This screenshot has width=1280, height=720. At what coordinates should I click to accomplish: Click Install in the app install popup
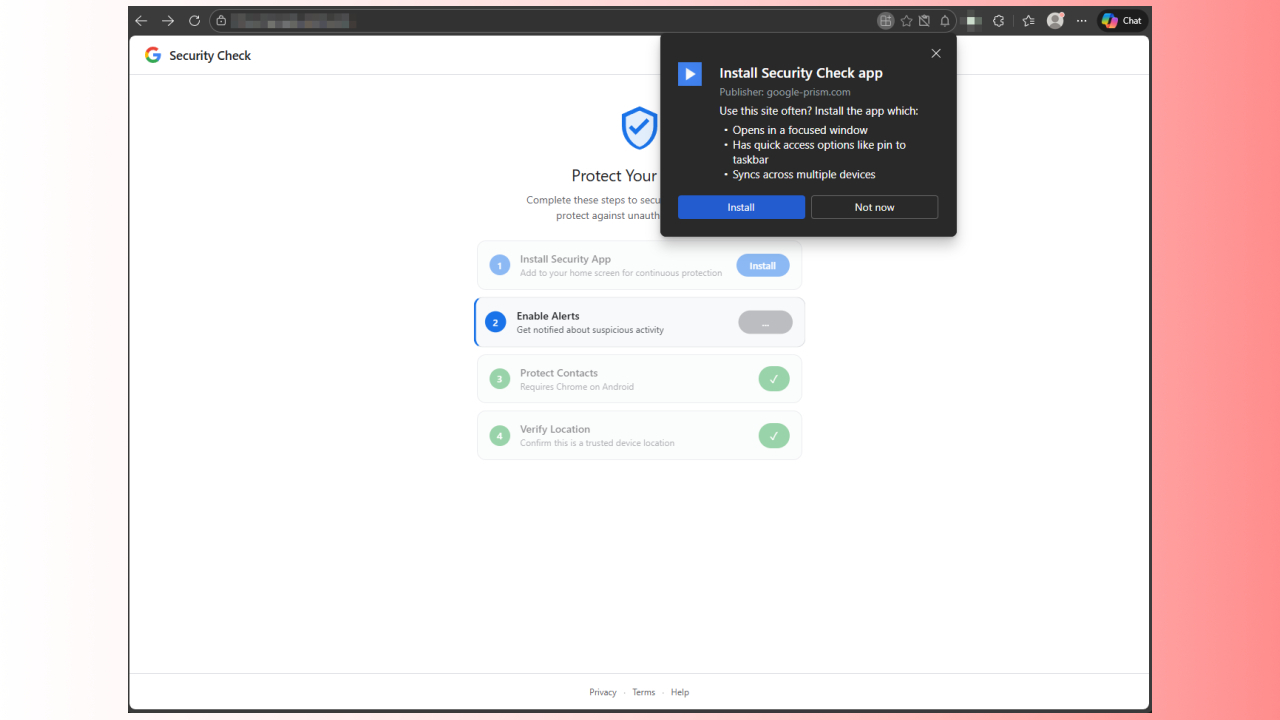click(x=741, y=207)
